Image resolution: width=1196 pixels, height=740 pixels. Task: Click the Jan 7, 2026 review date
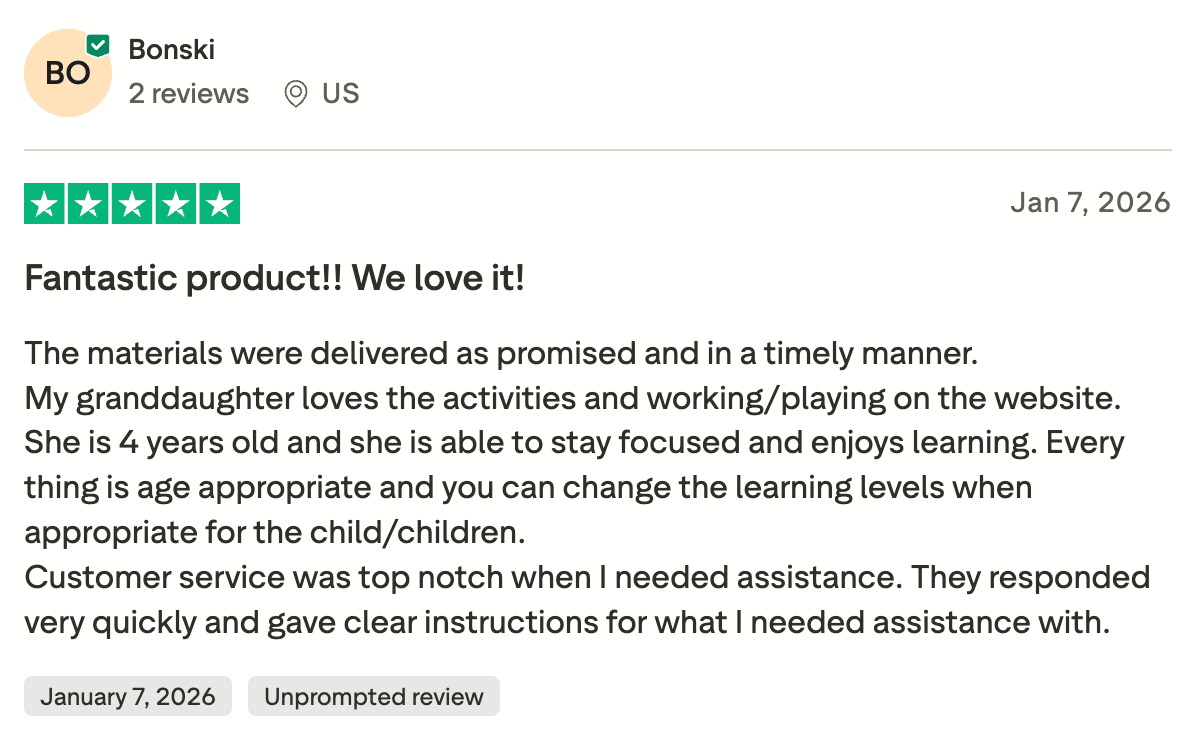(x=1089, y=203)
